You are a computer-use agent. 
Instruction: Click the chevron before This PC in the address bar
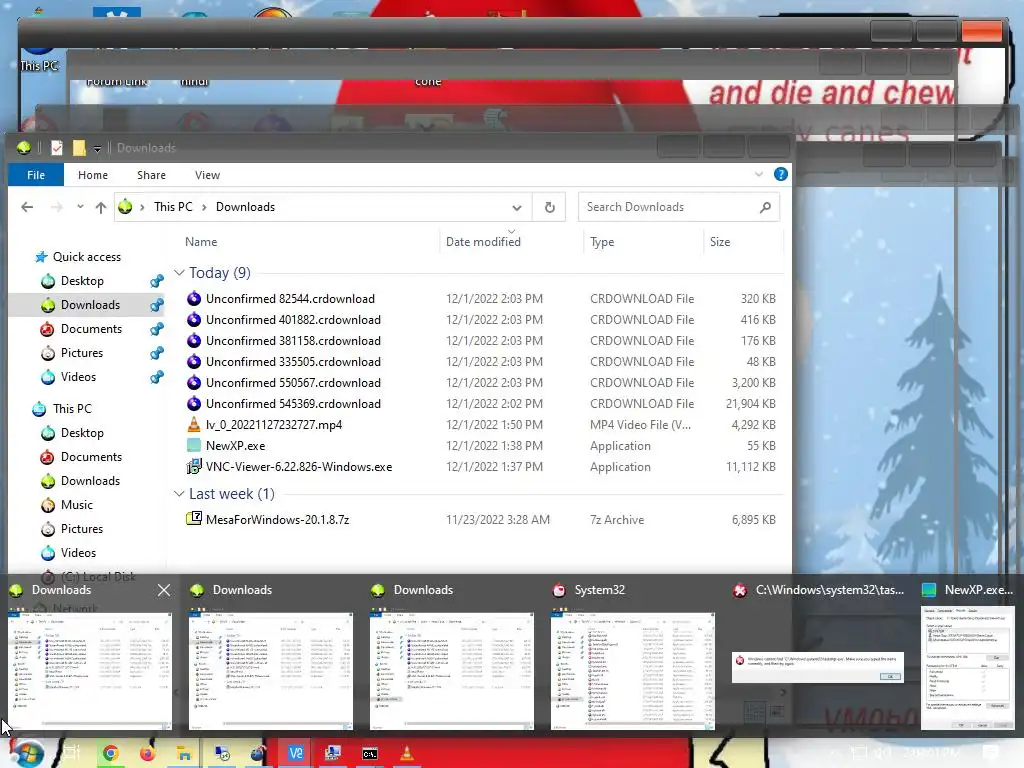(142, 207)
